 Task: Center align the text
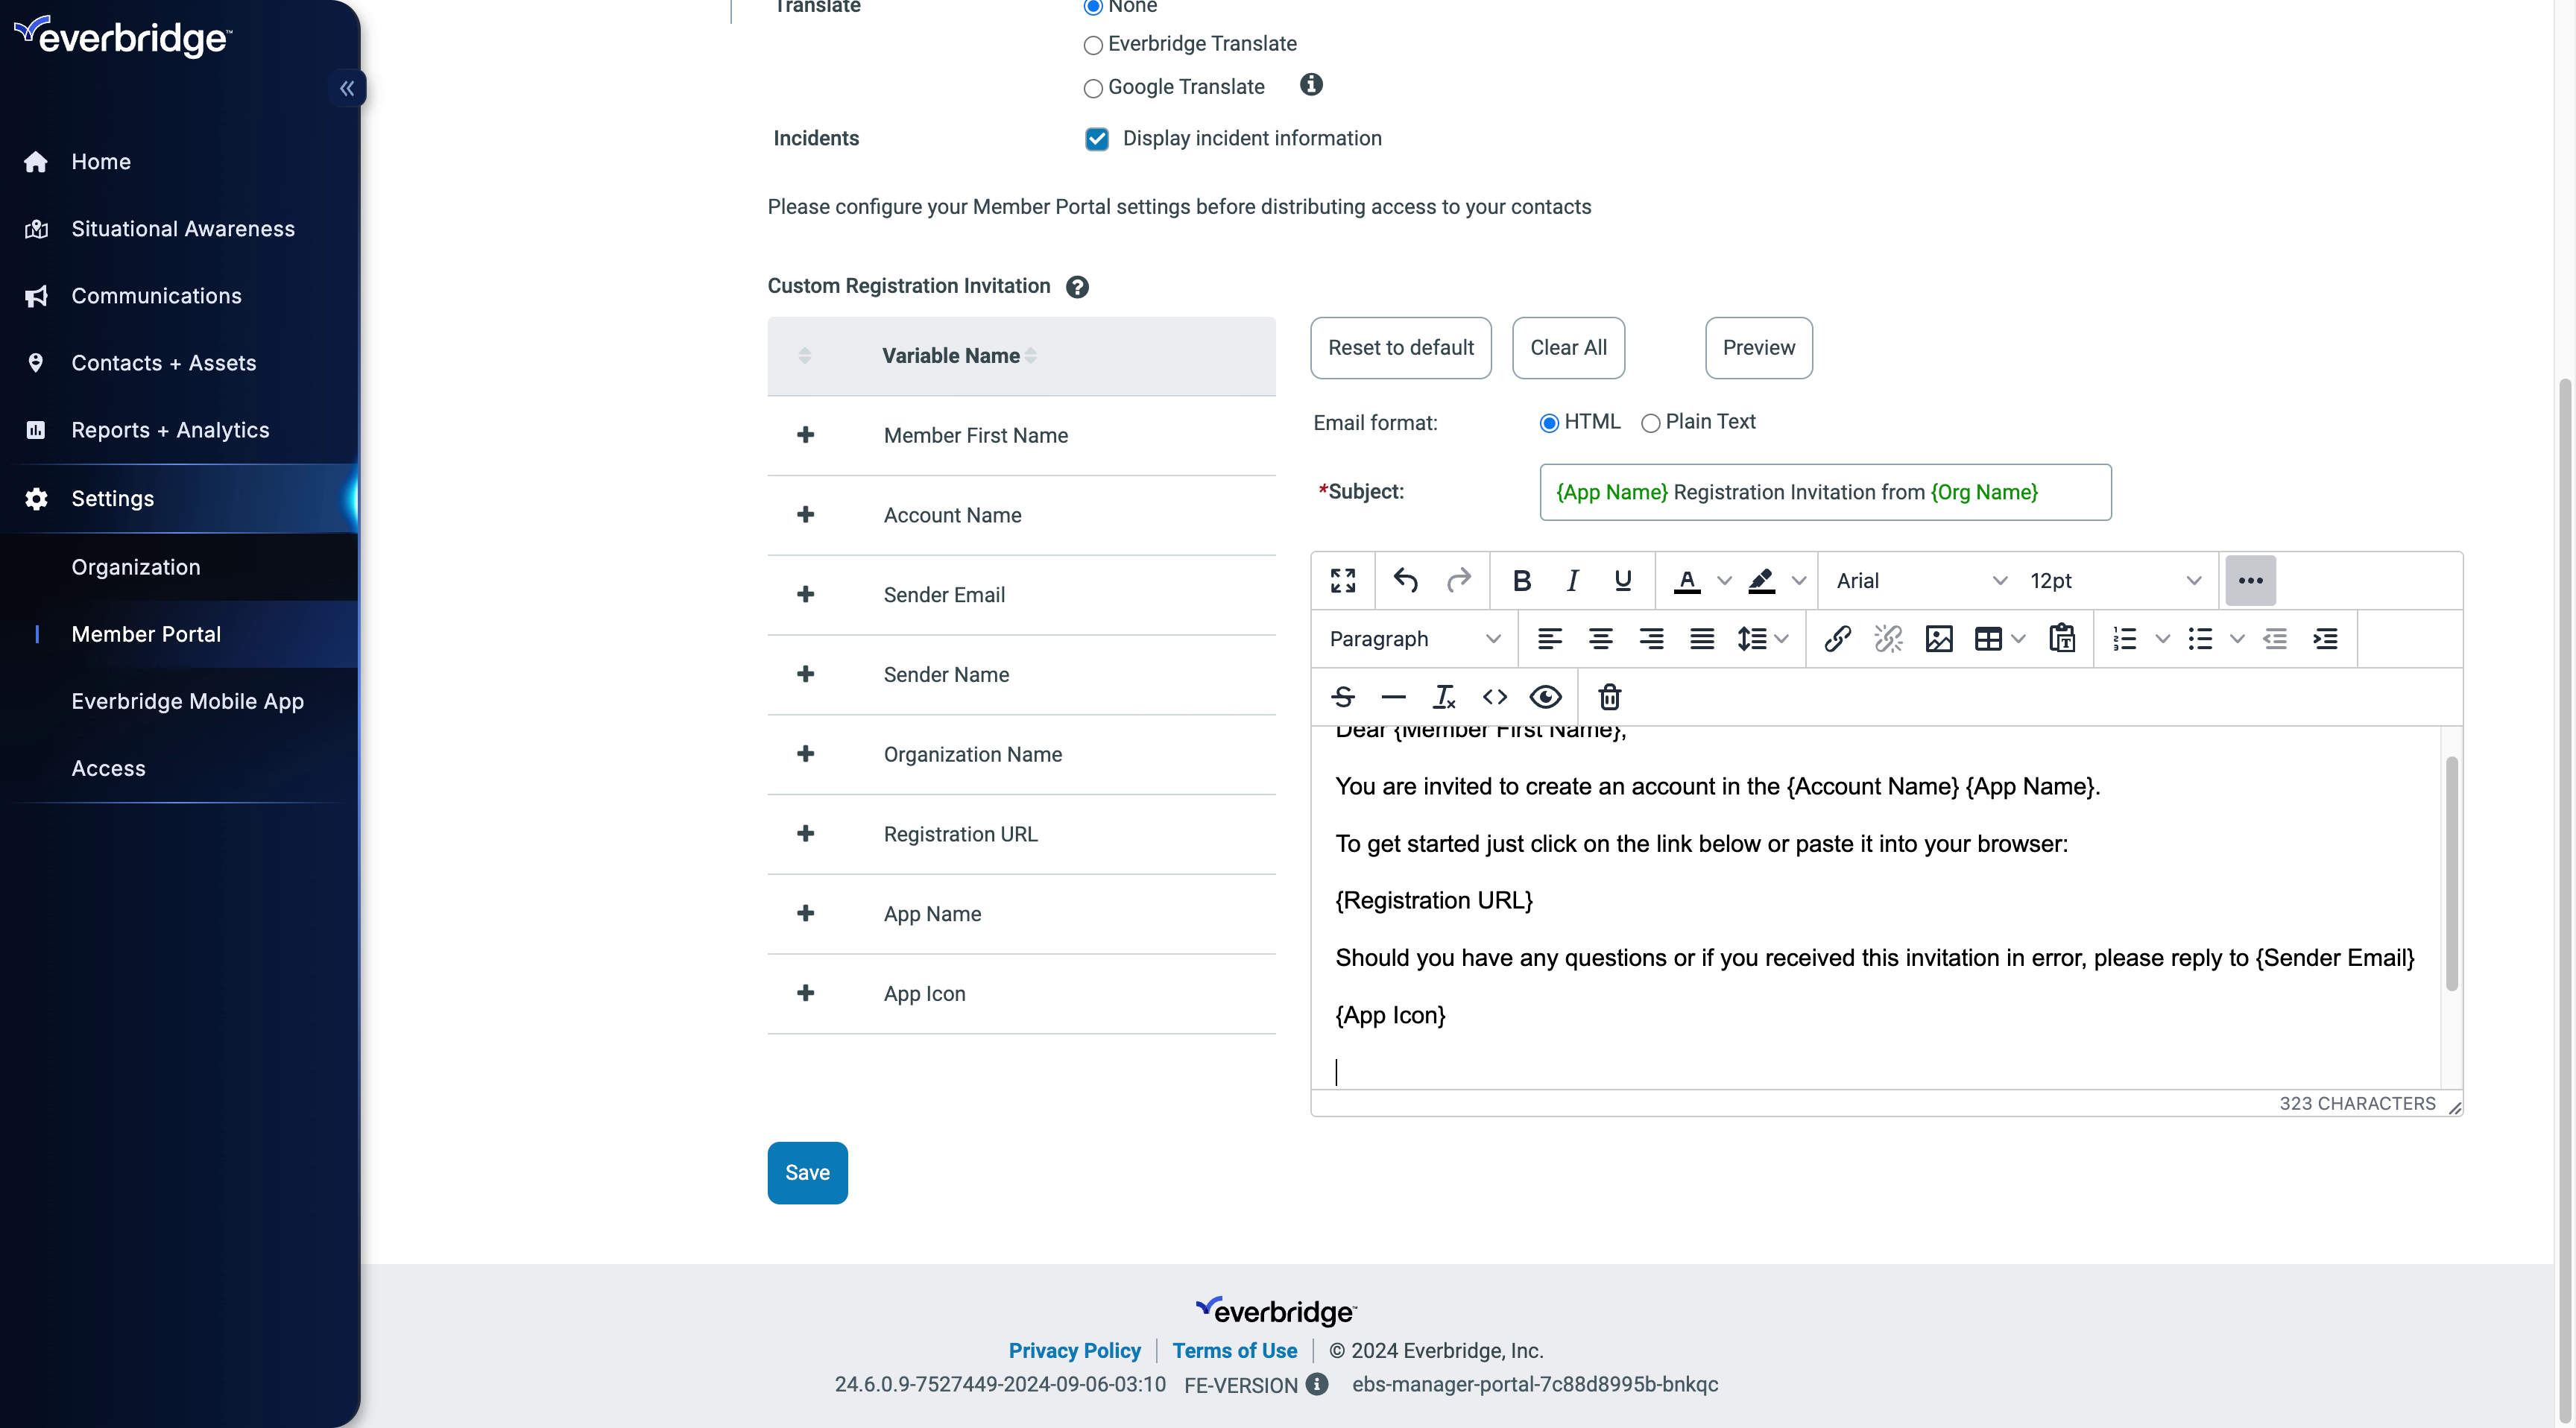tap(1600, 639)
